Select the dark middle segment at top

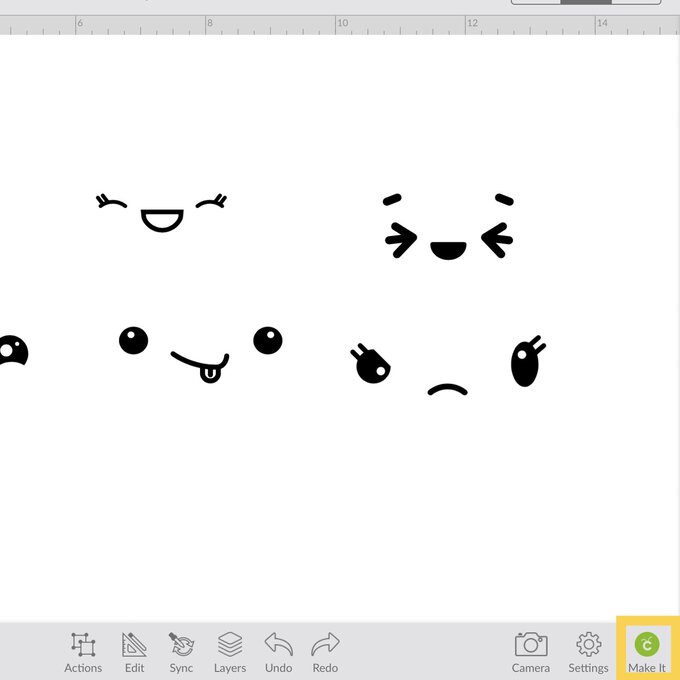585,2
